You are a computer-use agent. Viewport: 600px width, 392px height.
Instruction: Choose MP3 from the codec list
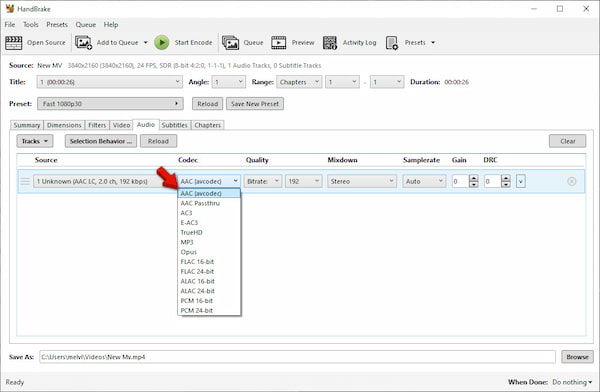click(209, 242)
